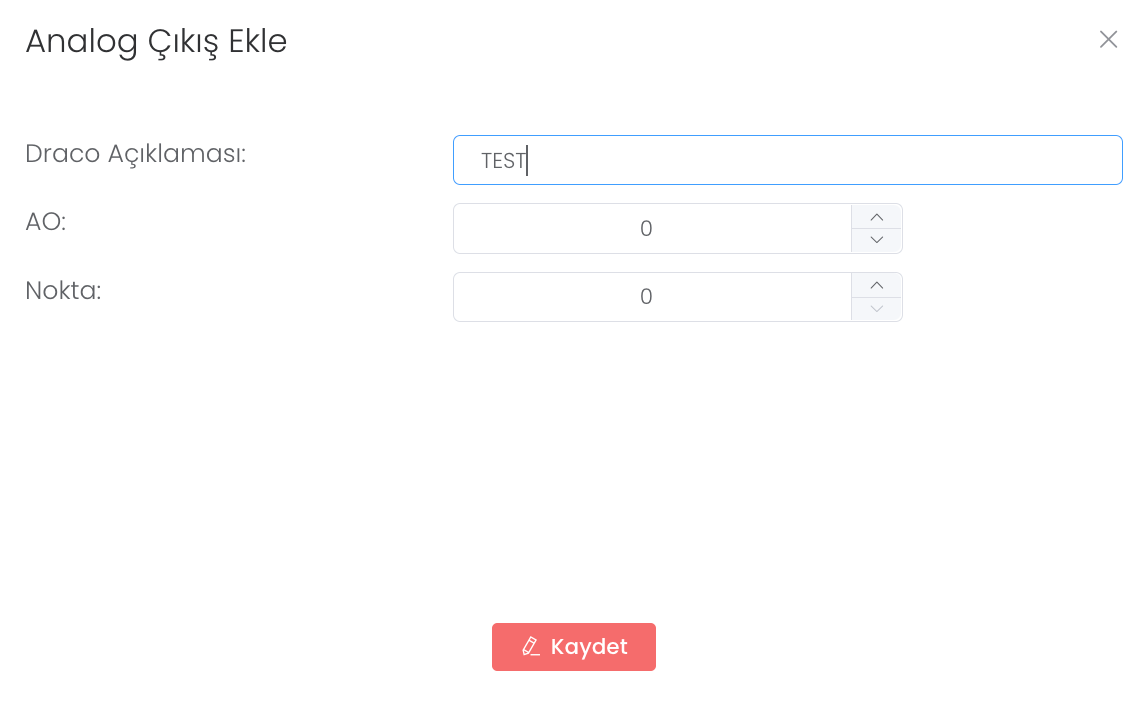Click the TEST text in description field

[503, 161]
